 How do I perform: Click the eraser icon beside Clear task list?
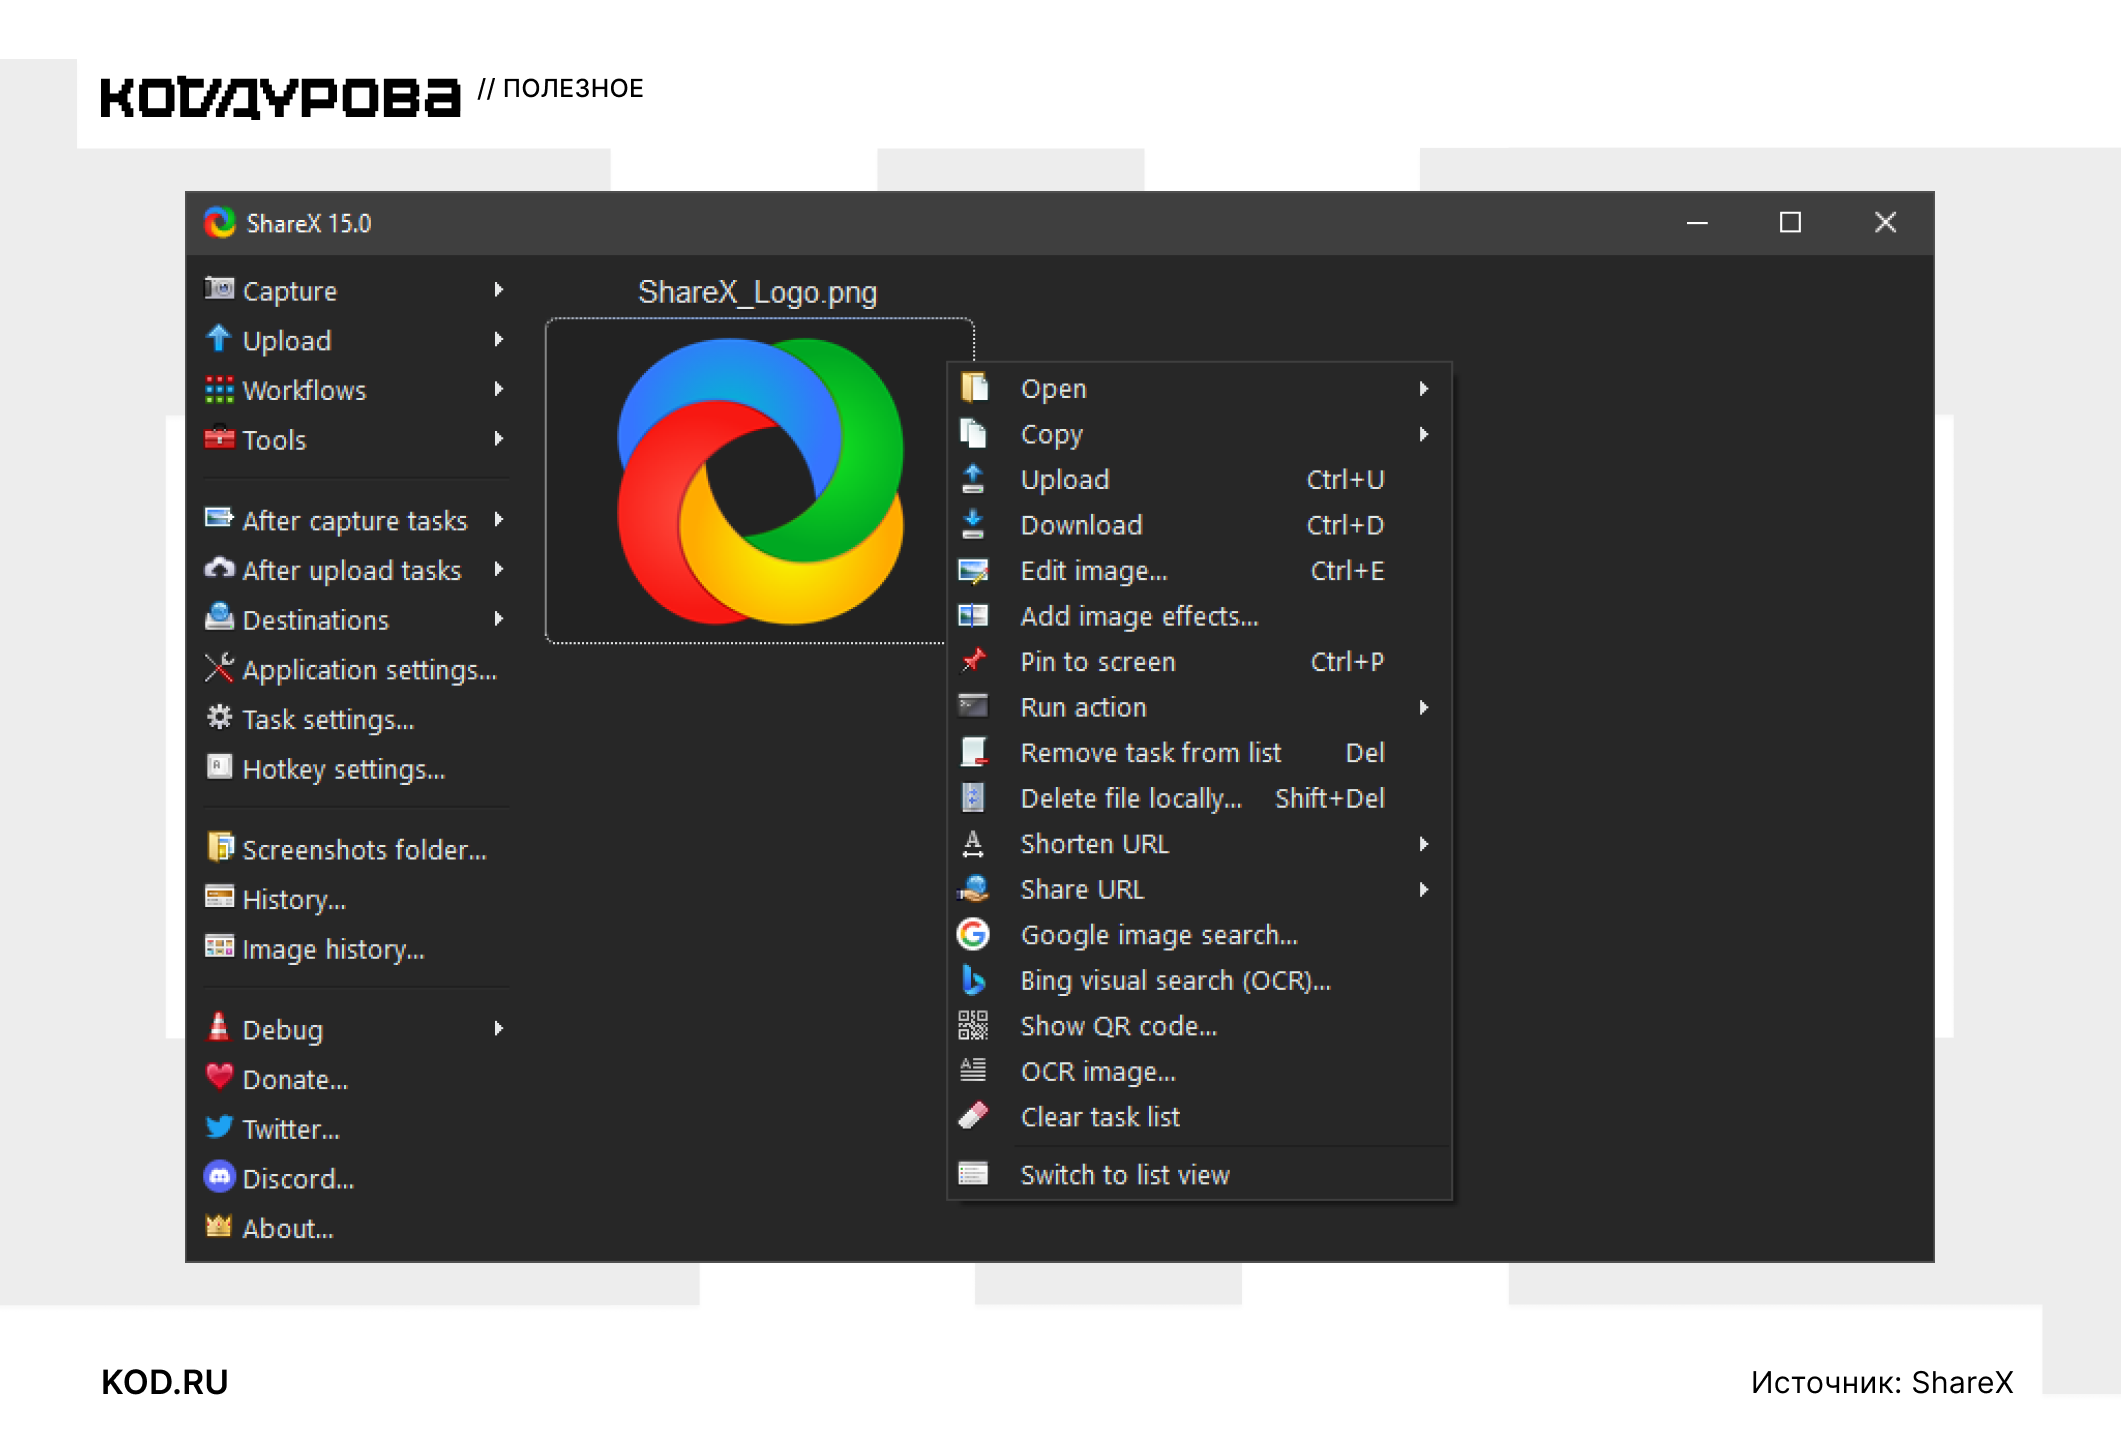[x=973, y=1116]
